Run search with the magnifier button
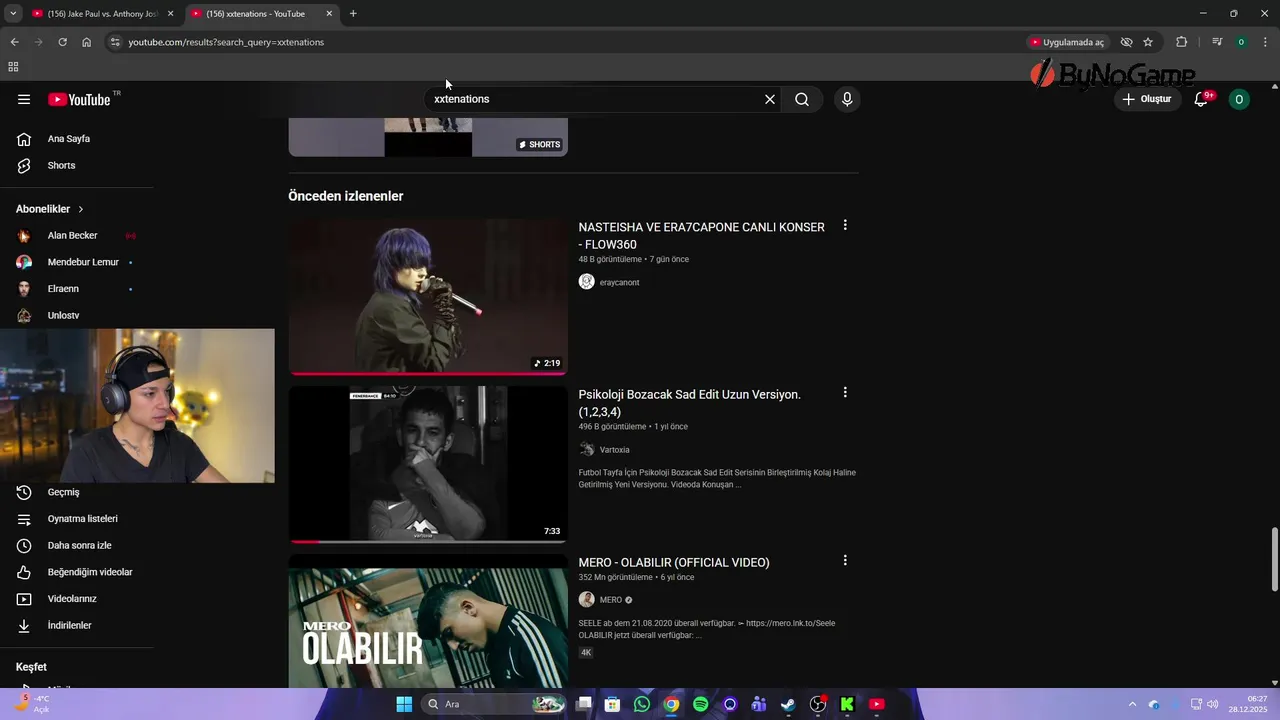1280x720 pixels. [x=802, y=99]
